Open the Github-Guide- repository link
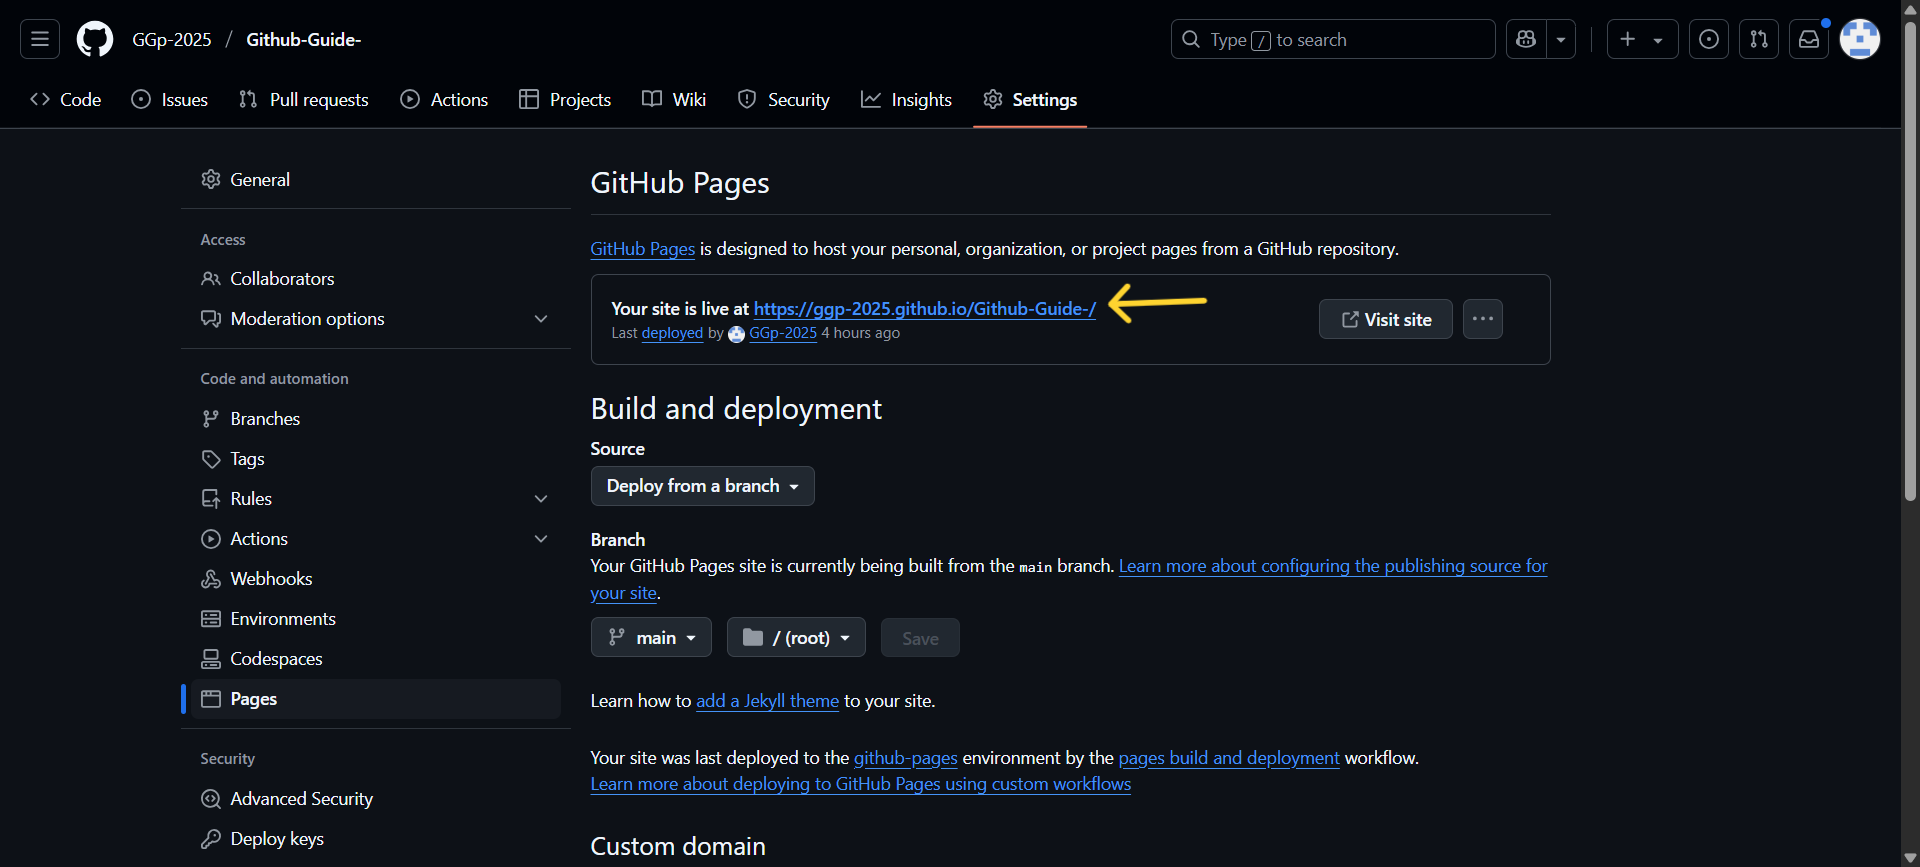The height and width of the screenshot is (867, 1920). 303,39
